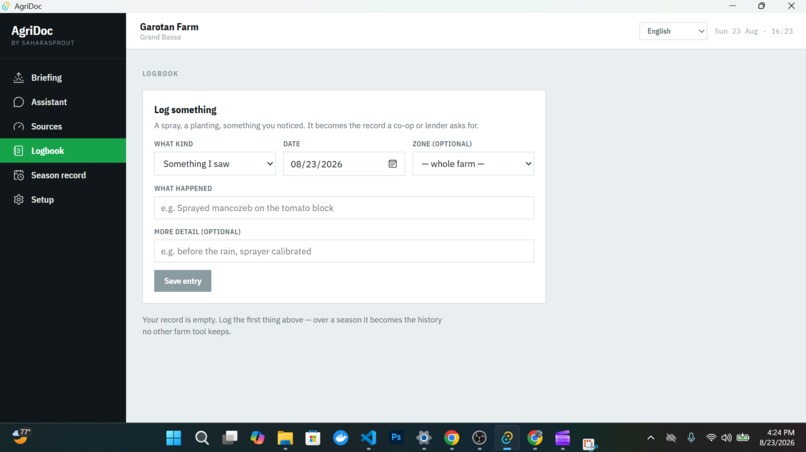Click the Briefing sunrise icon
This screenshot has width=806, height=452.
pyautogui.click(x=19, y=78)
